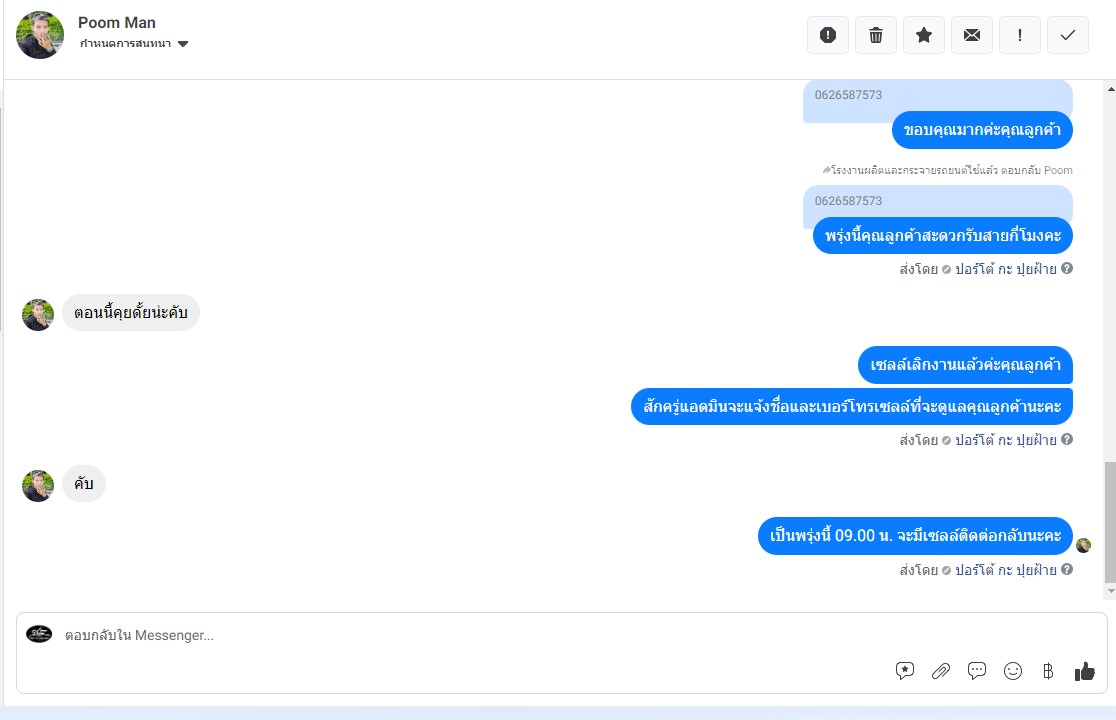Mark the conversation unread with the envelope icon
Screen dimensions: 1116x720
pos(972,35)
